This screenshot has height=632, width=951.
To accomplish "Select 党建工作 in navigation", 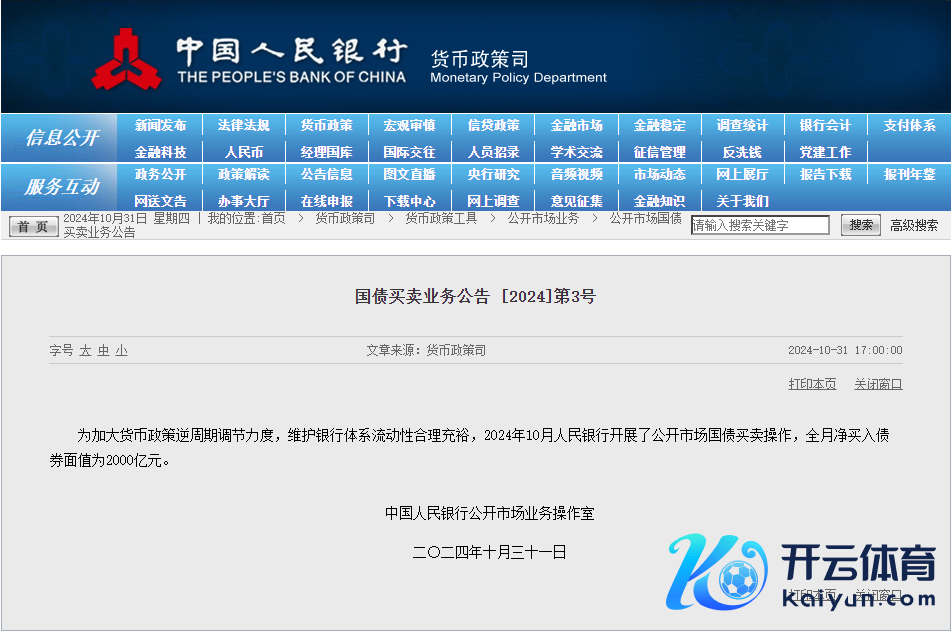I will pyautogui.click(x=825, y=152).
